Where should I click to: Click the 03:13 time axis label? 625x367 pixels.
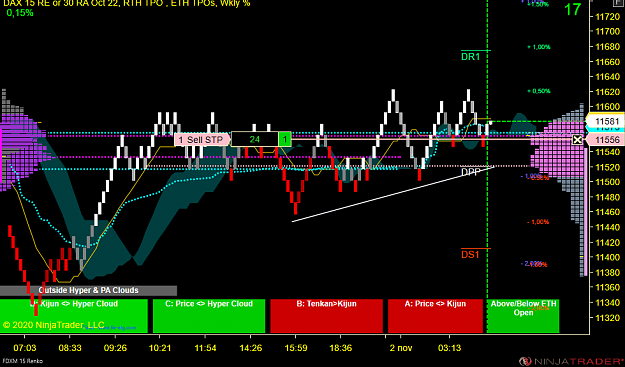coord(450,348)
